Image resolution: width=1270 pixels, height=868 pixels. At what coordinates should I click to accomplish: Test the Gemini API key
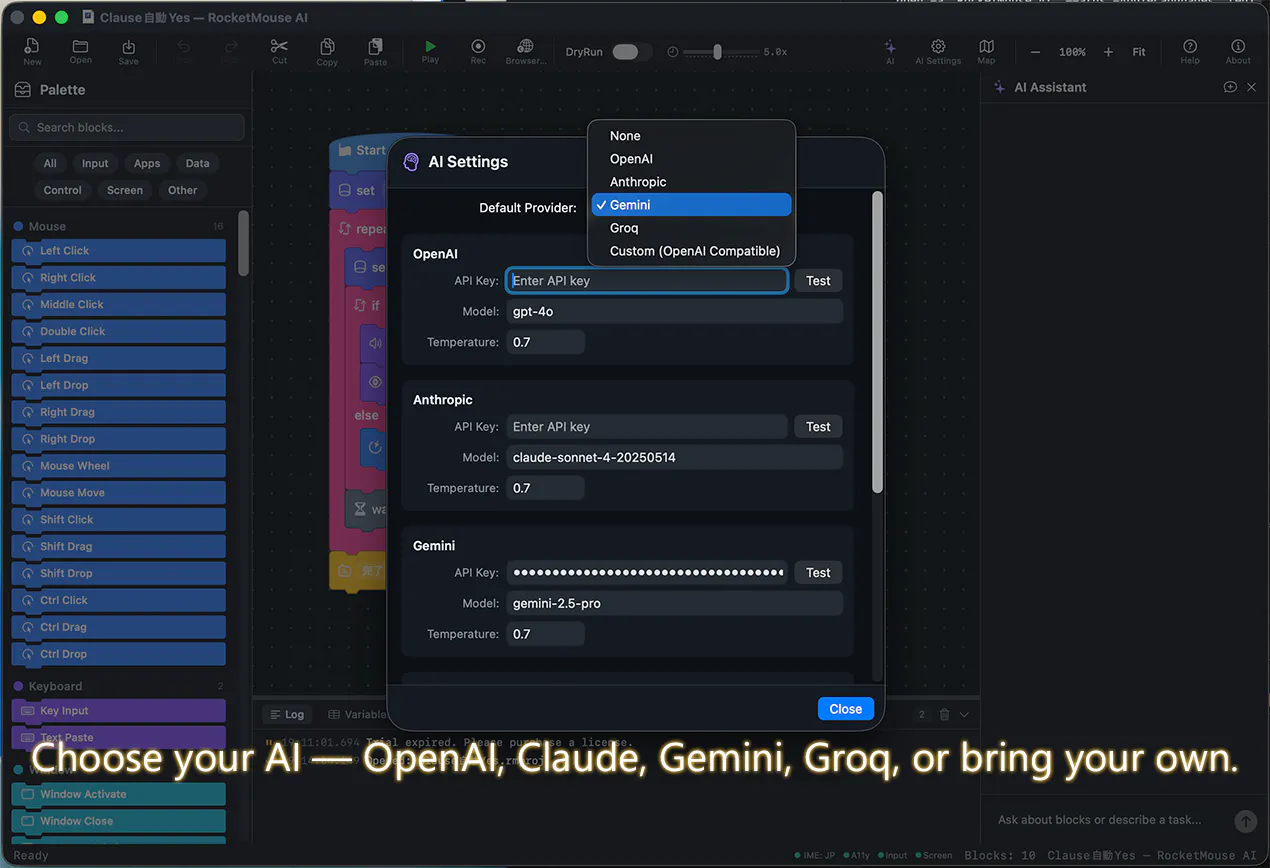(818, 573)
